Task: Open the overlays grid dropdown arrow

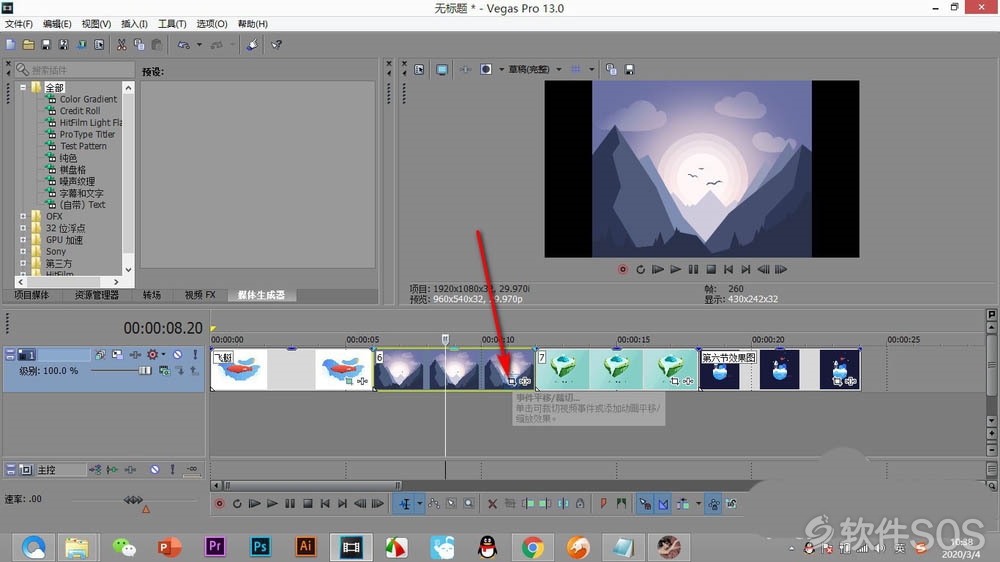Action: (x=591, y=69)
